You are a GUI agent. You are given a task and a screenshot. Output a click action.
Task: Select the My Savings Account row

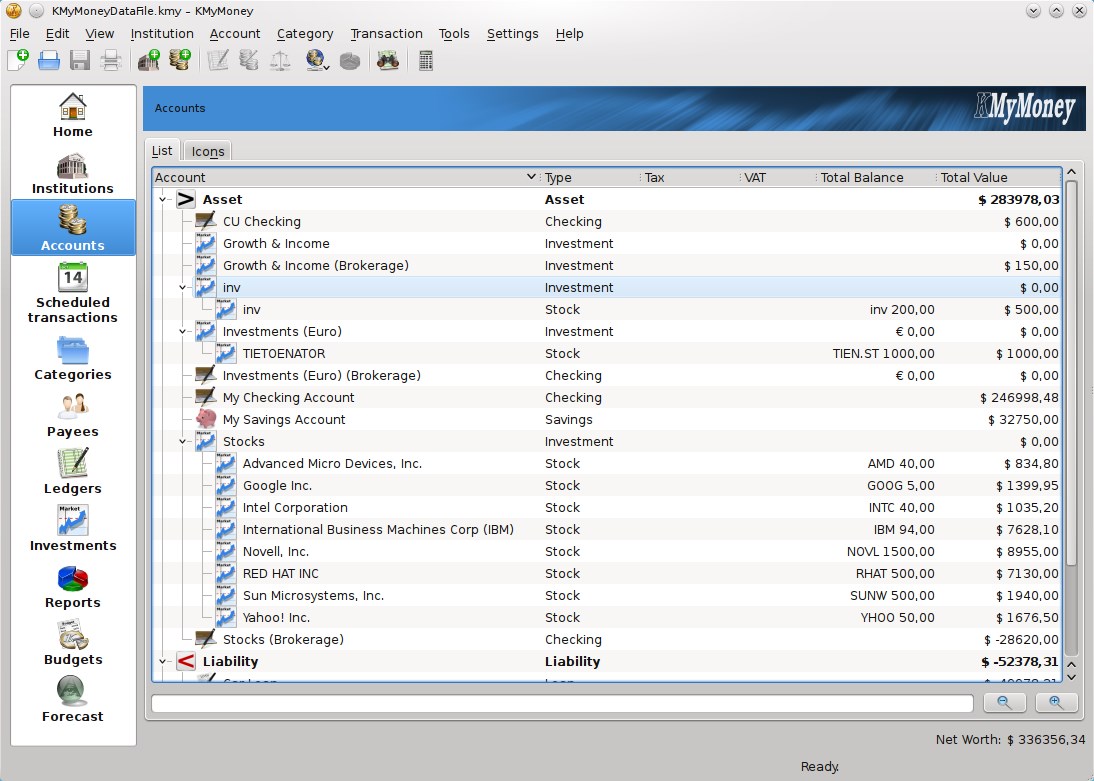click(607, 419)
